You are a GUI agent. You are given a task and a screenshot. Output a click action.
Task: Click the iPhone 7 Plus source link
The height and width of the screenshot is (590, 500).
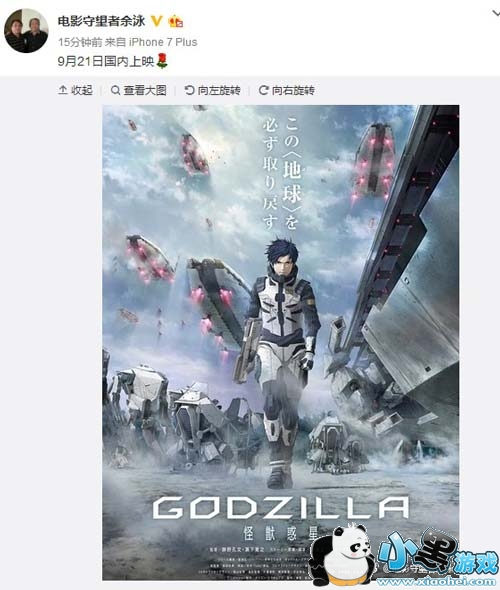click(163, 42)
